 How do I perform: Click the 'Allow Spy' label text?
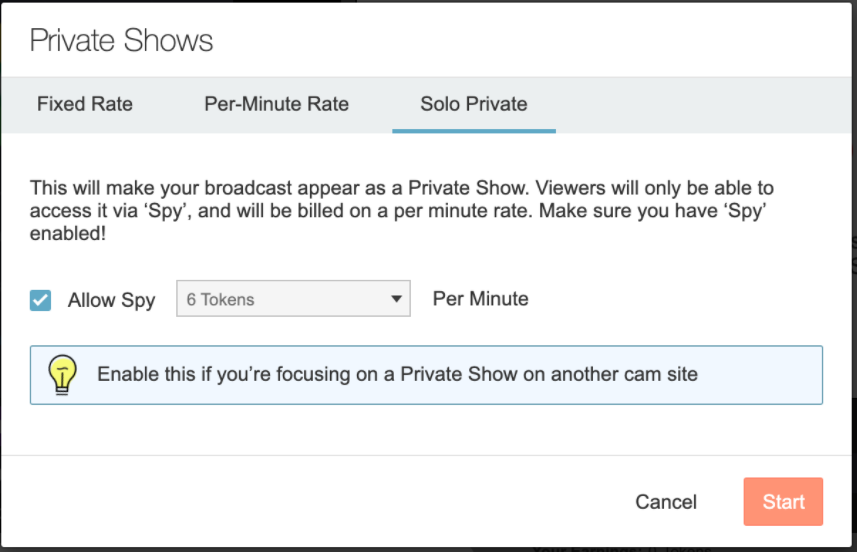click(111, 300)
